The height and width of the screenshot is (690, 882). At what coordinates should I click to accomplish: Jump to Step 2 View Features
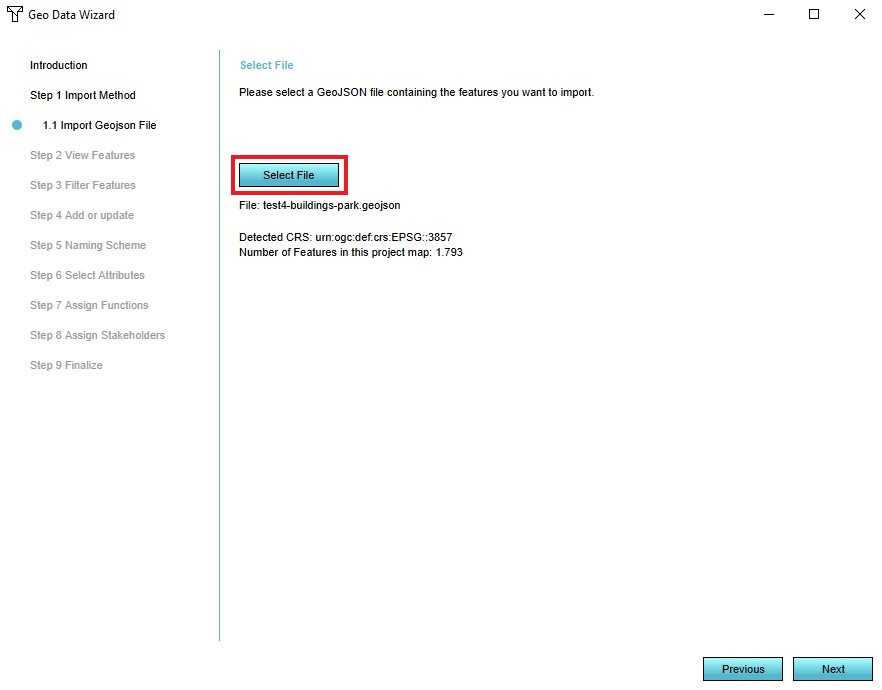point(82,155)
